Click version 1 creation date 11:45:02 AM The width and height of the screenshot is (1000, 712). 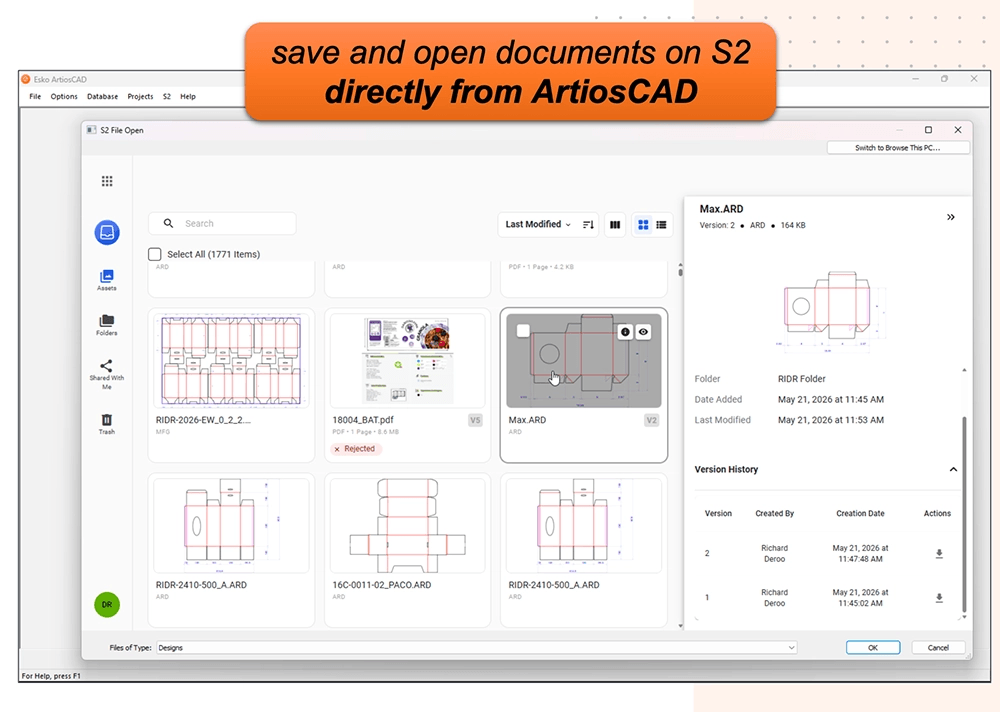click(860, 598)
